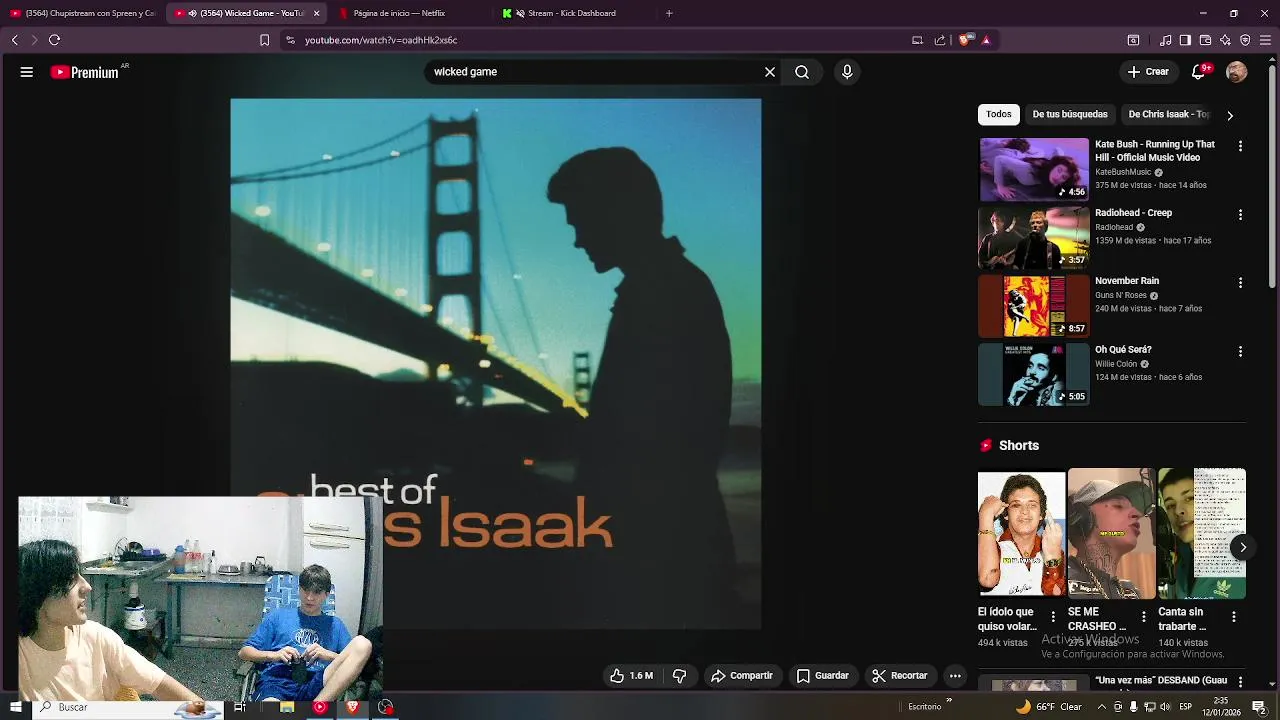Open the account avatar menu

(x=1237, y=72)
